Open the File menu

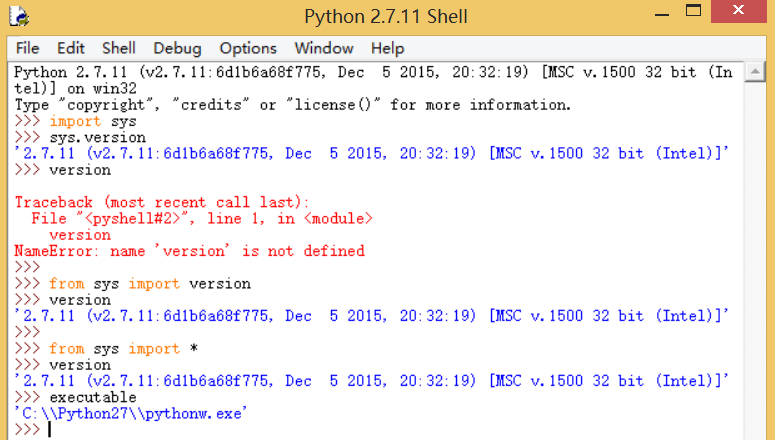pyautogui.click(x=27, y=48)
